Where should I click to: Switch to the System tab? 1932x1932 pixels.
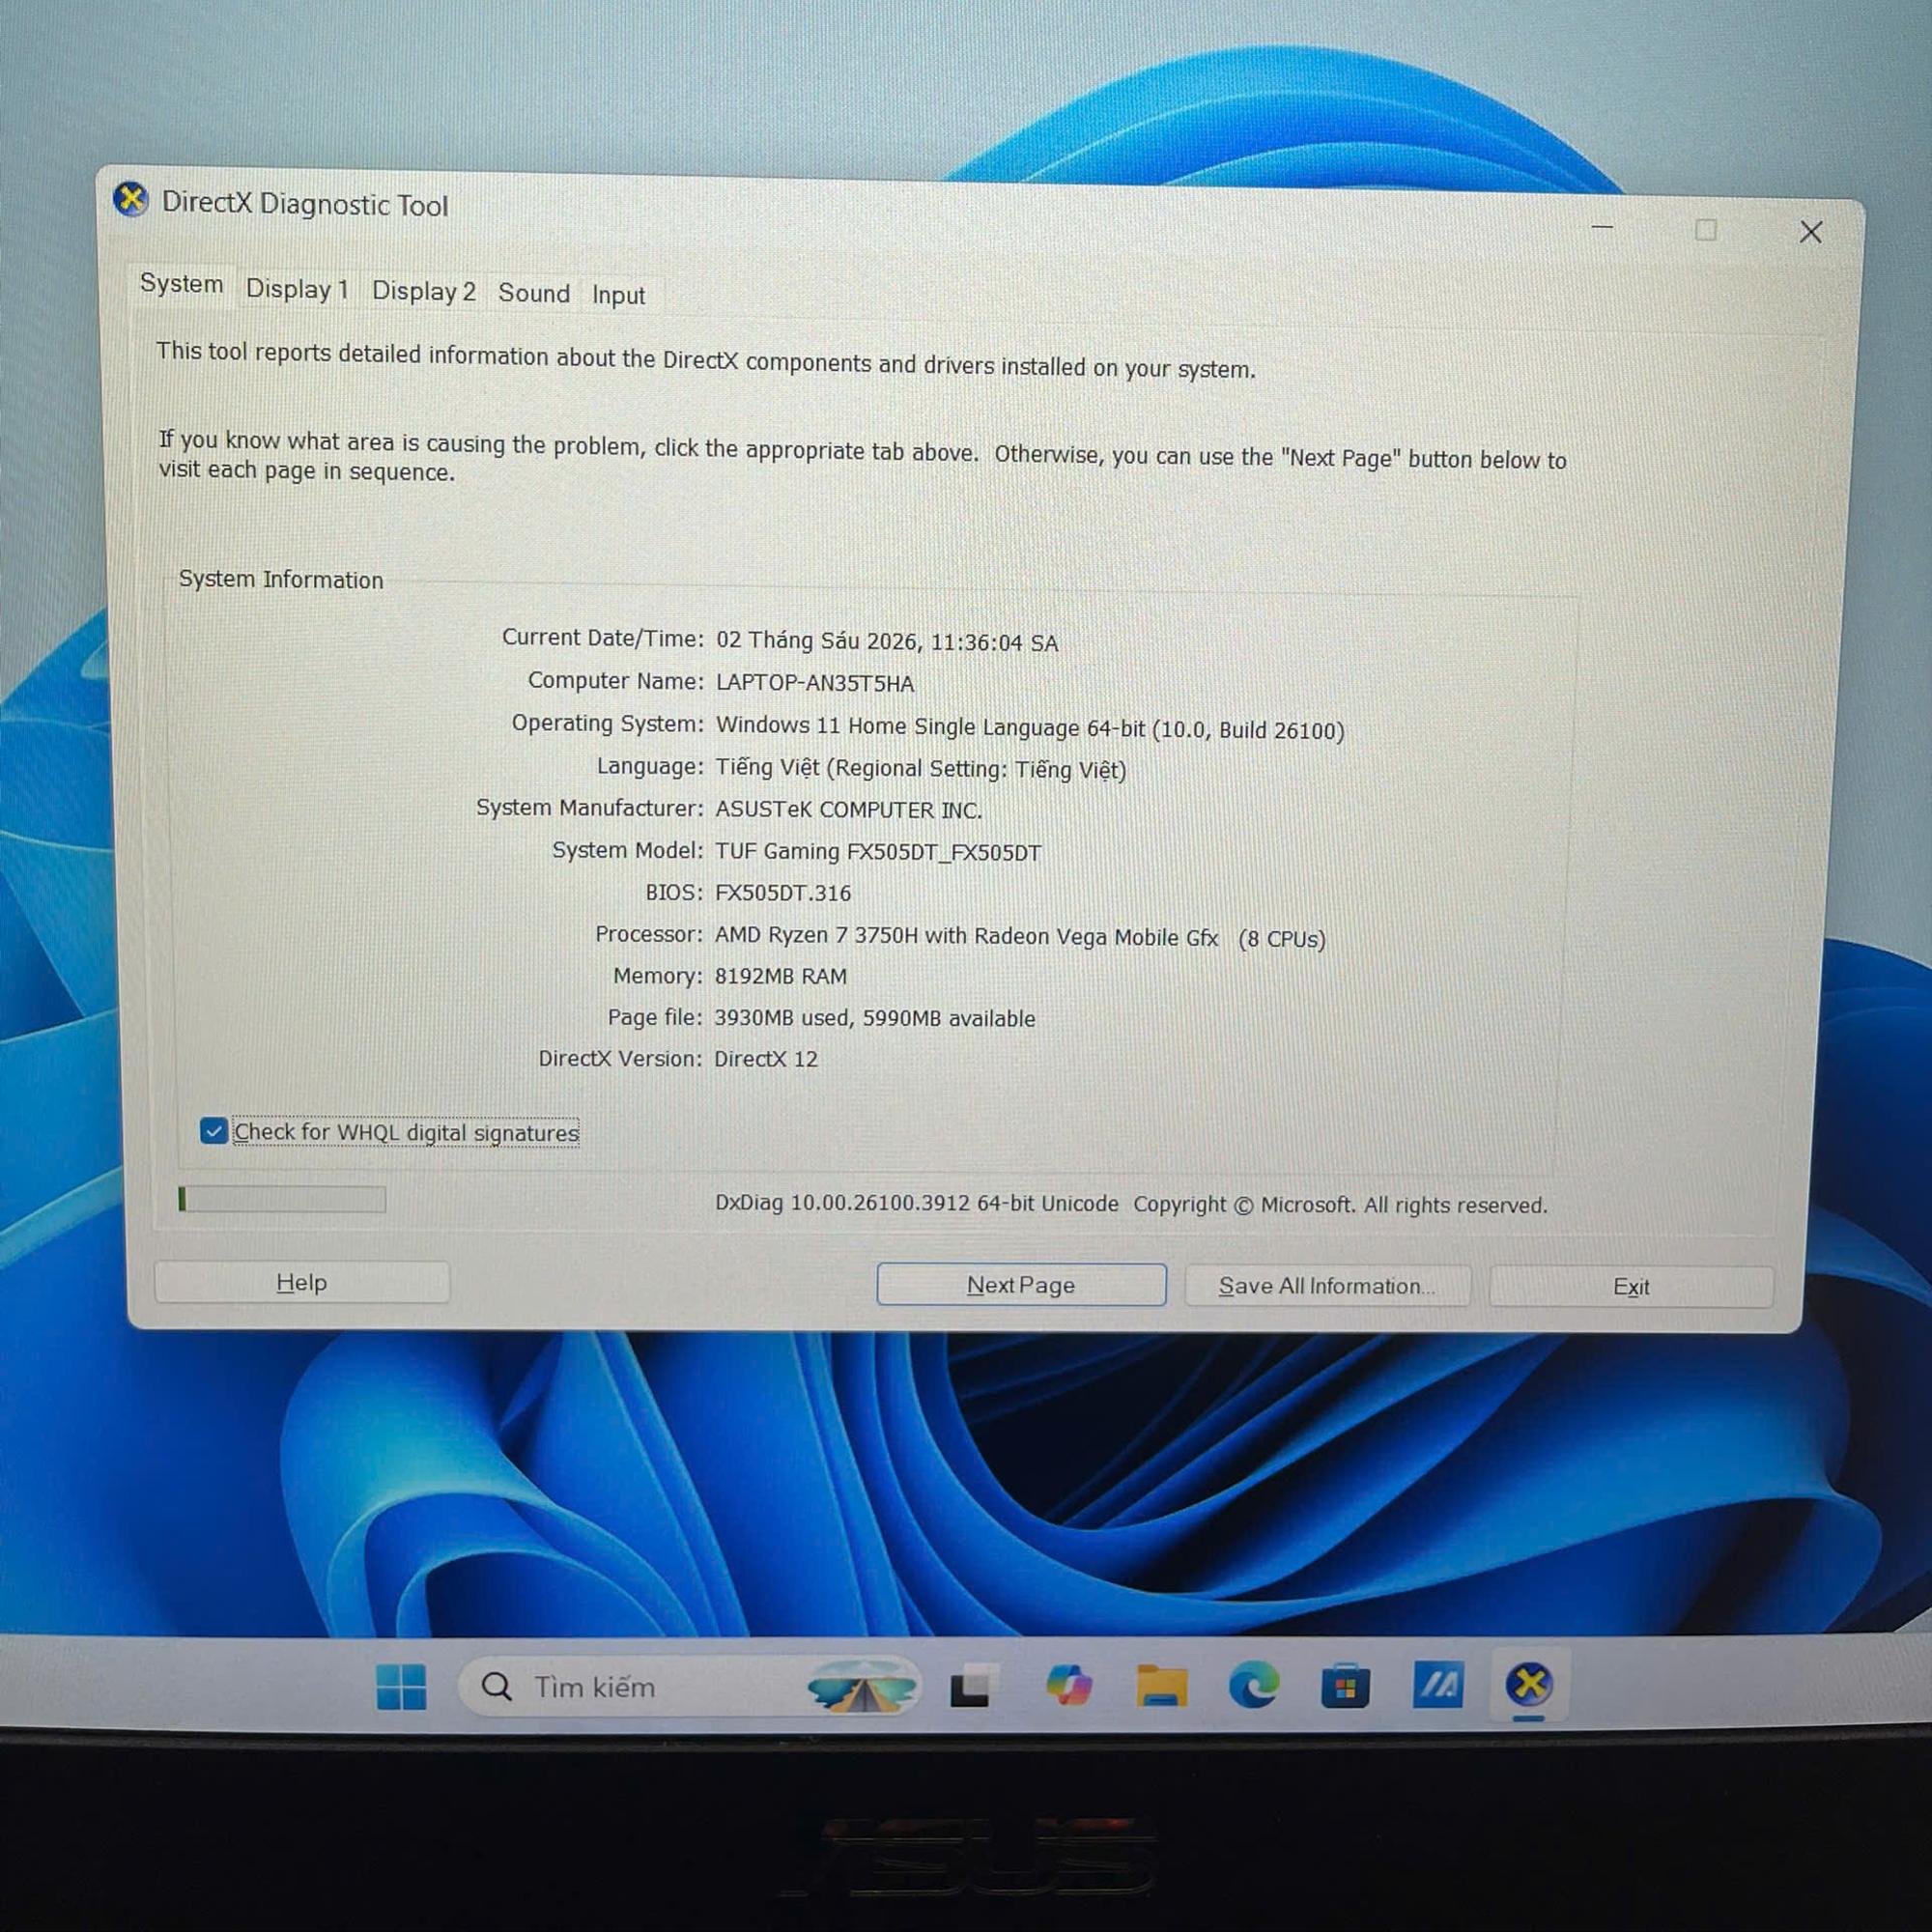pyautogui.click(x=181, y=284)
